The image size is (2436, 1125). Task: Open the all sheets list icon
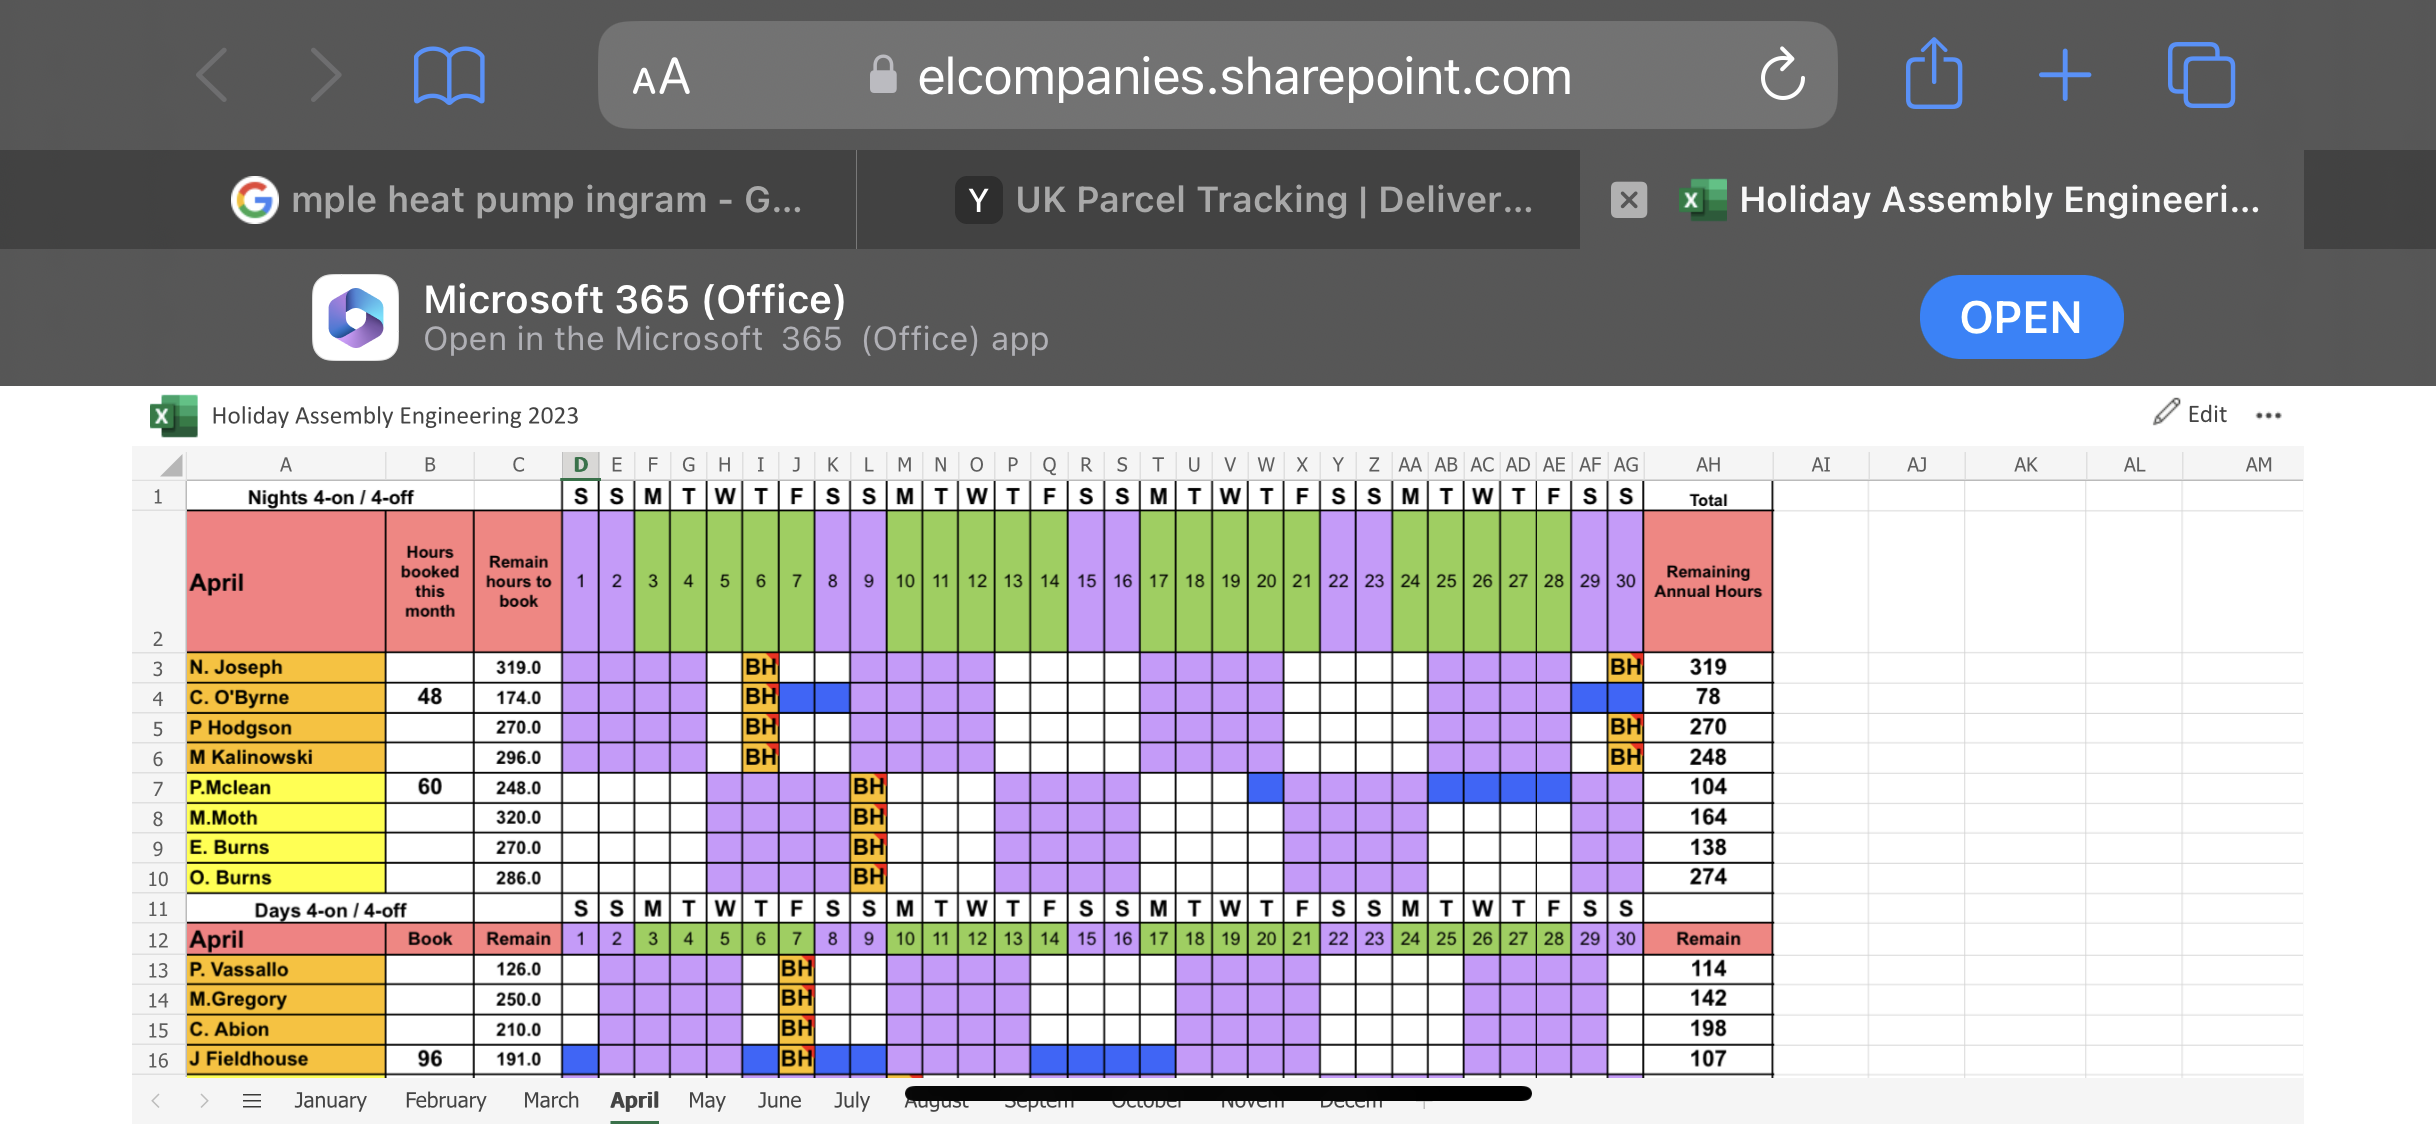coord(252,1101)
